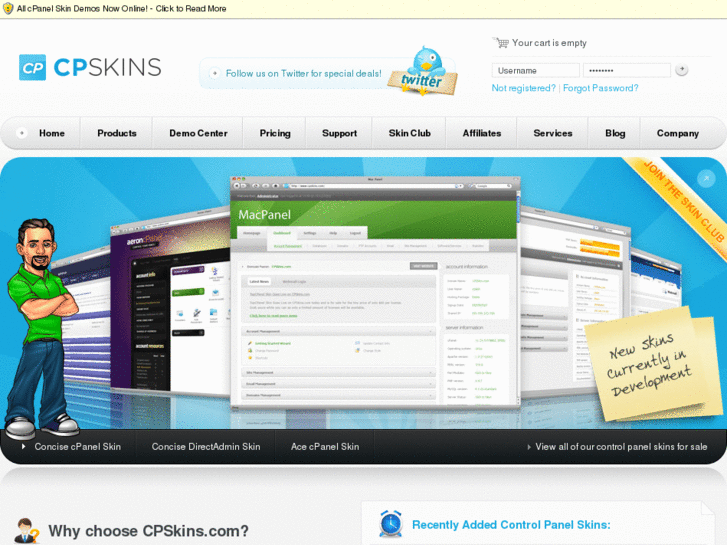Click the Twitter bird badge
Image resolution: width=727 pixels, height=545 pixels.
[423, 71]
